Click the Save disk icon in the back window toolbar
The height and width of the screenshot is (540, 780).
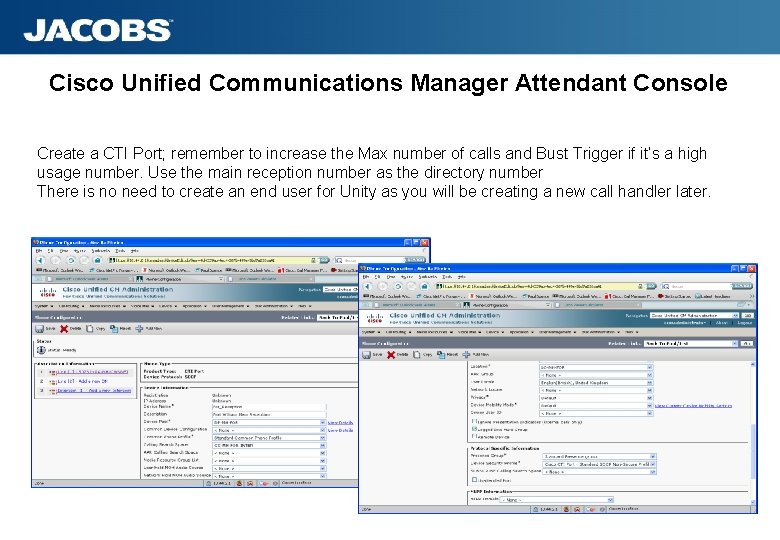[39, 329]
